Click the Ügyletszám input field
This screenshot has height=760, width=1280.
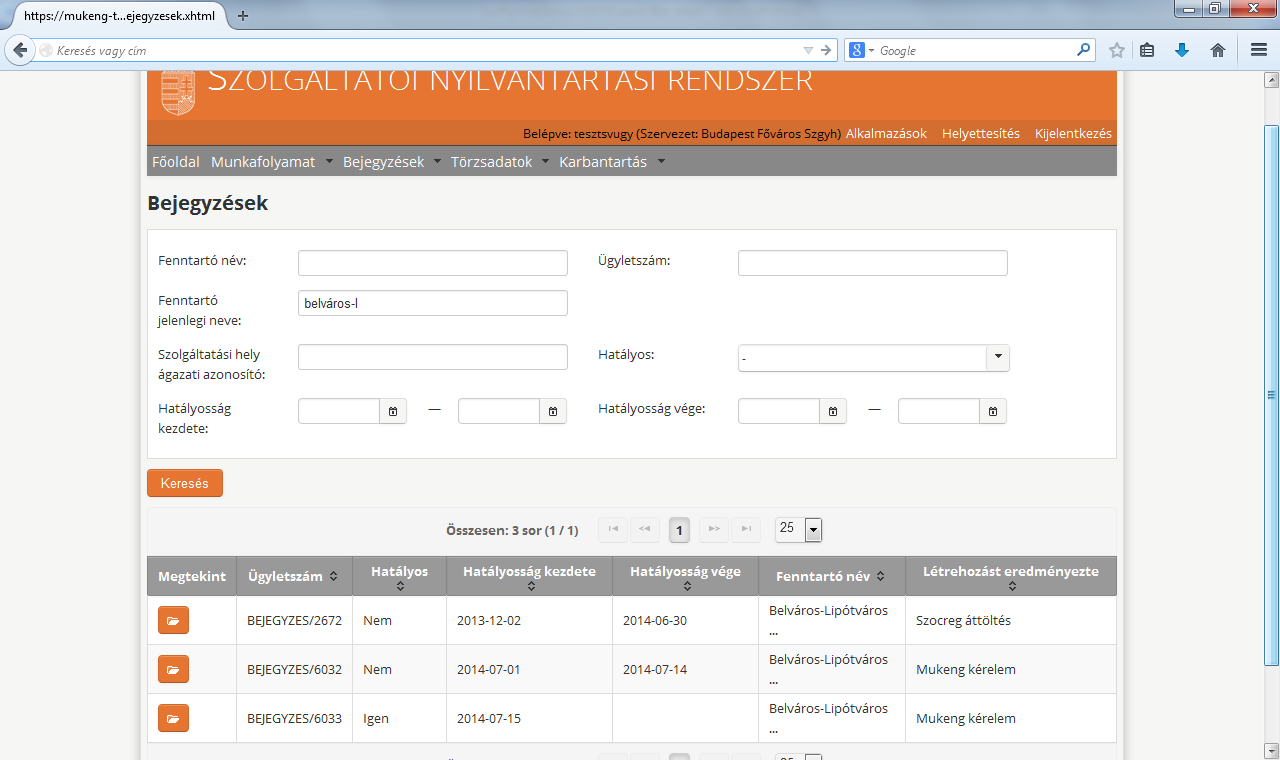pyautogui.click(x=873, y=263)
